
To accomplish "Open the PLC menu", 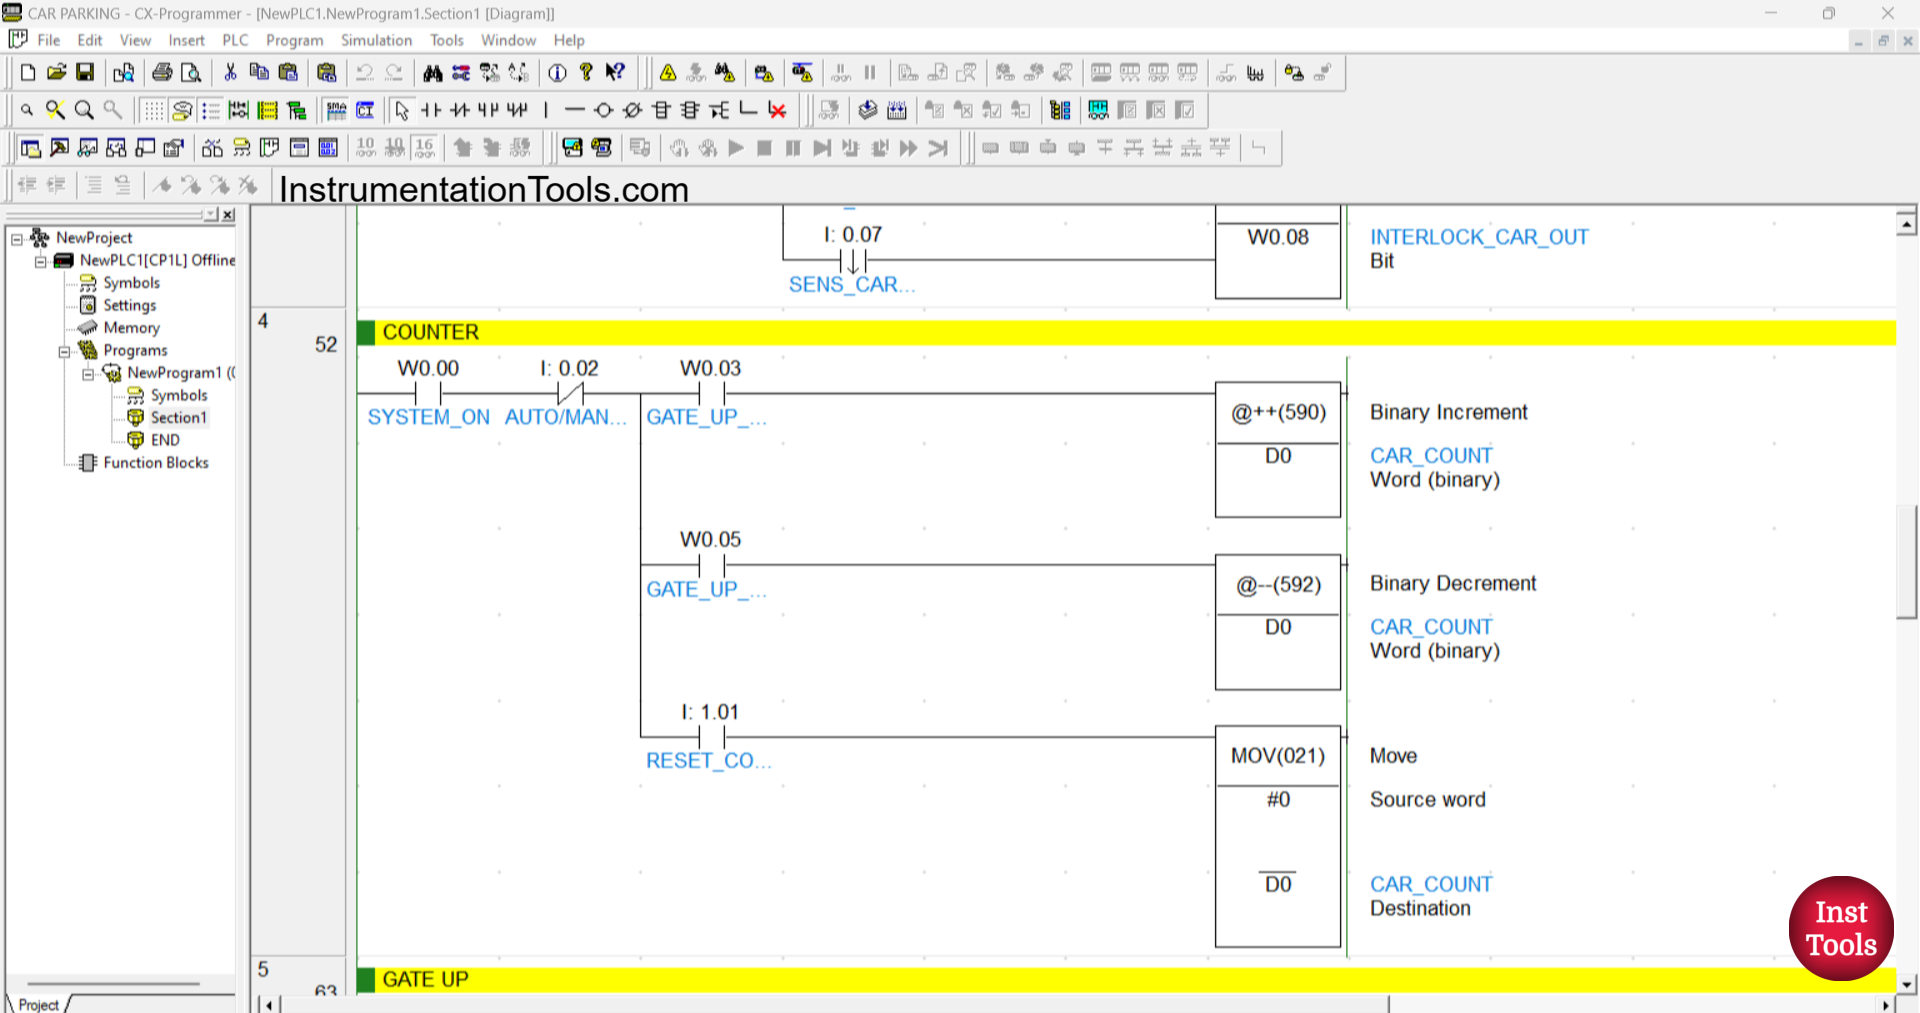I will click(x=235, y=40).
